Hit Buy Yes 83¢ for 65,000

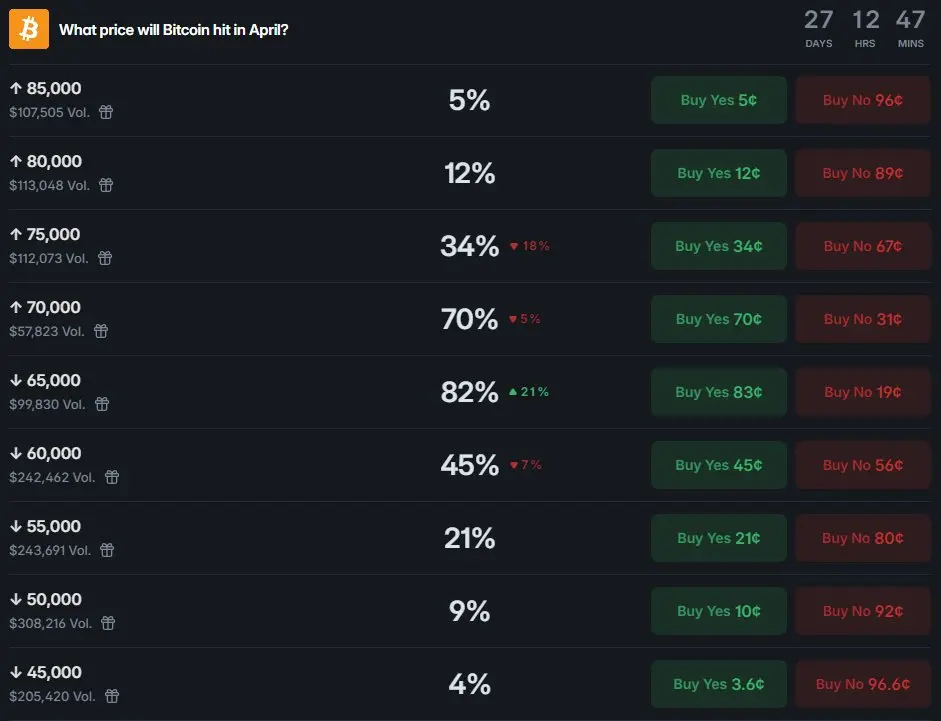tap(718, 392)
